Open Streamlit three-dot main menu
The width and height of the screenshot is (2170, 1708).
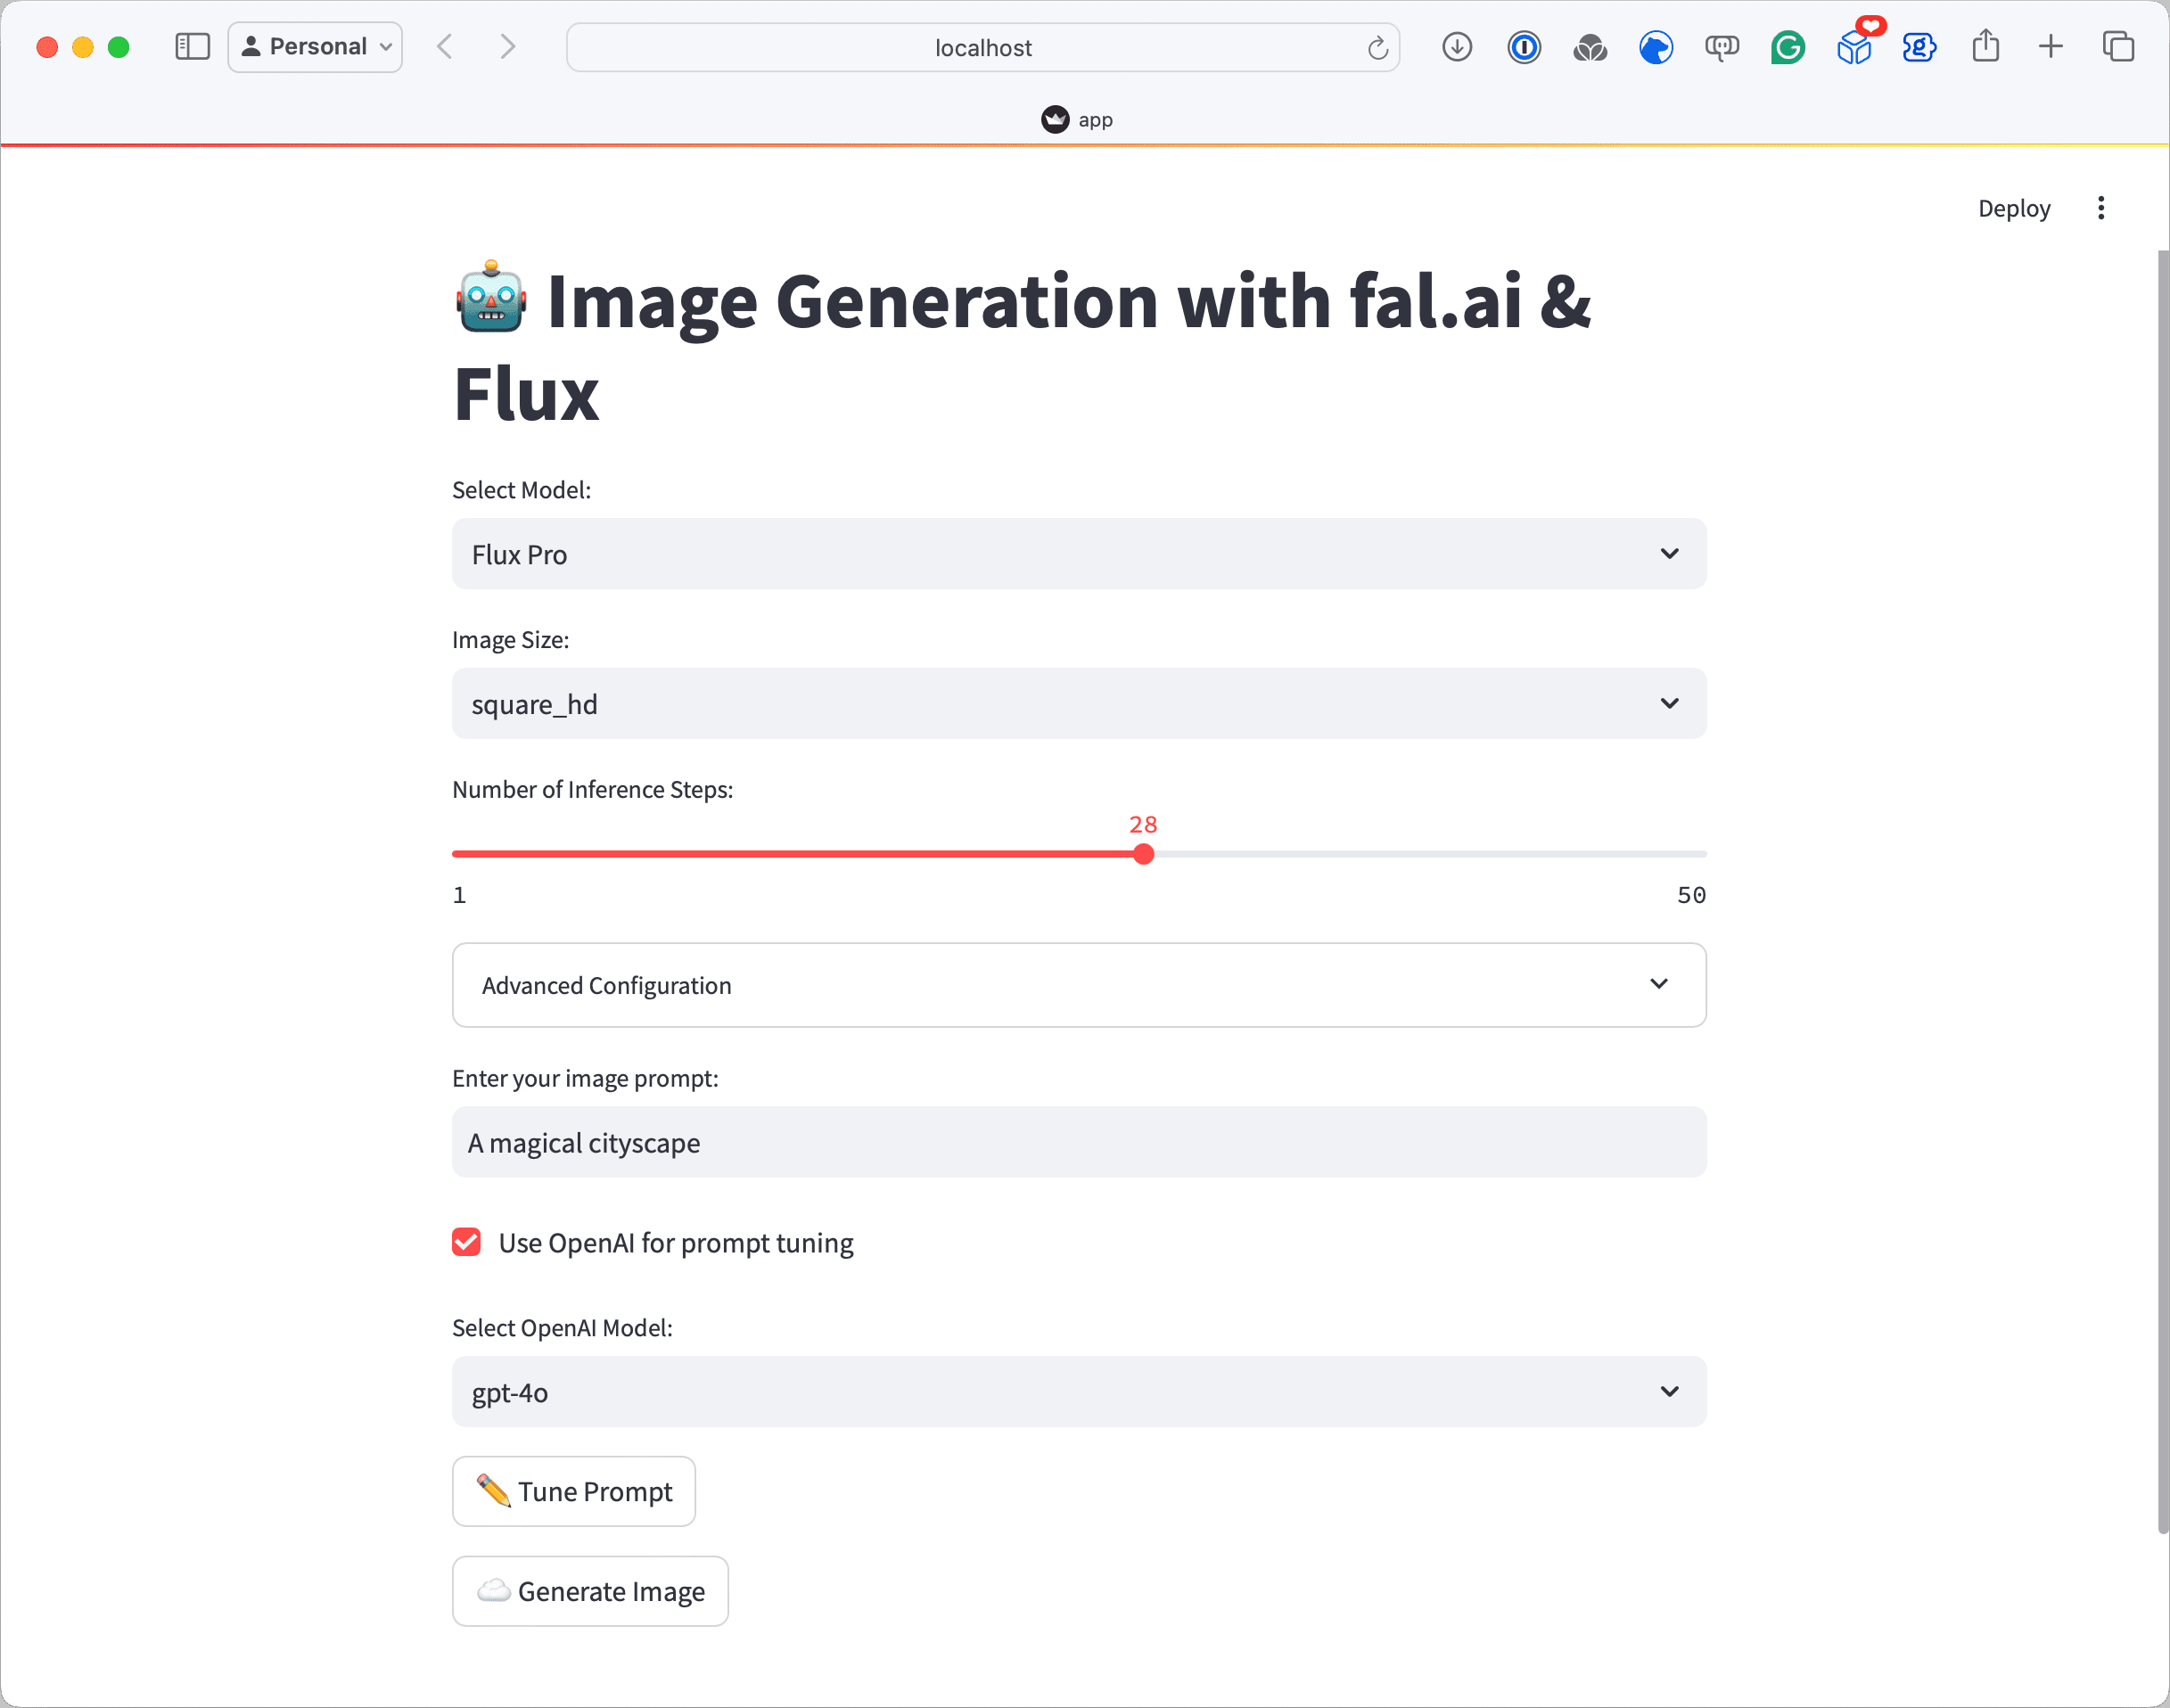(x=2100, y=208)
